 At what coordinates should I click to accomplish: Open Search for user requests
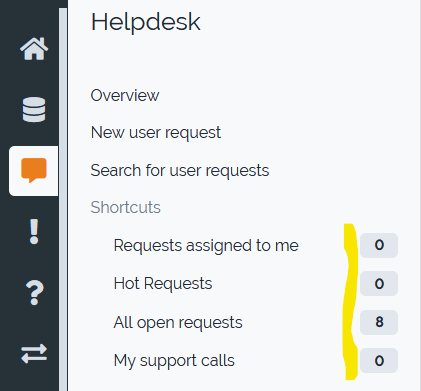(x=180, y=170)
